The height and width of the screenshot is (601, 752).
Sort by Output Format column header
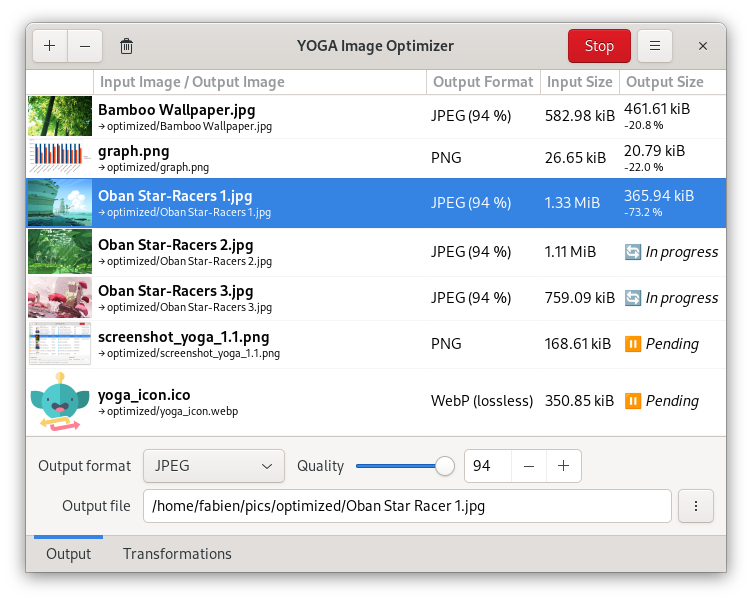click(483, 82)
